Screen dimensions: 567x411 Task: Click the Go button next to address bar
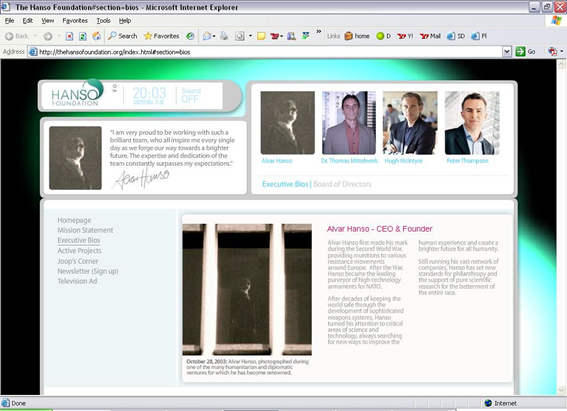point(526,52)
